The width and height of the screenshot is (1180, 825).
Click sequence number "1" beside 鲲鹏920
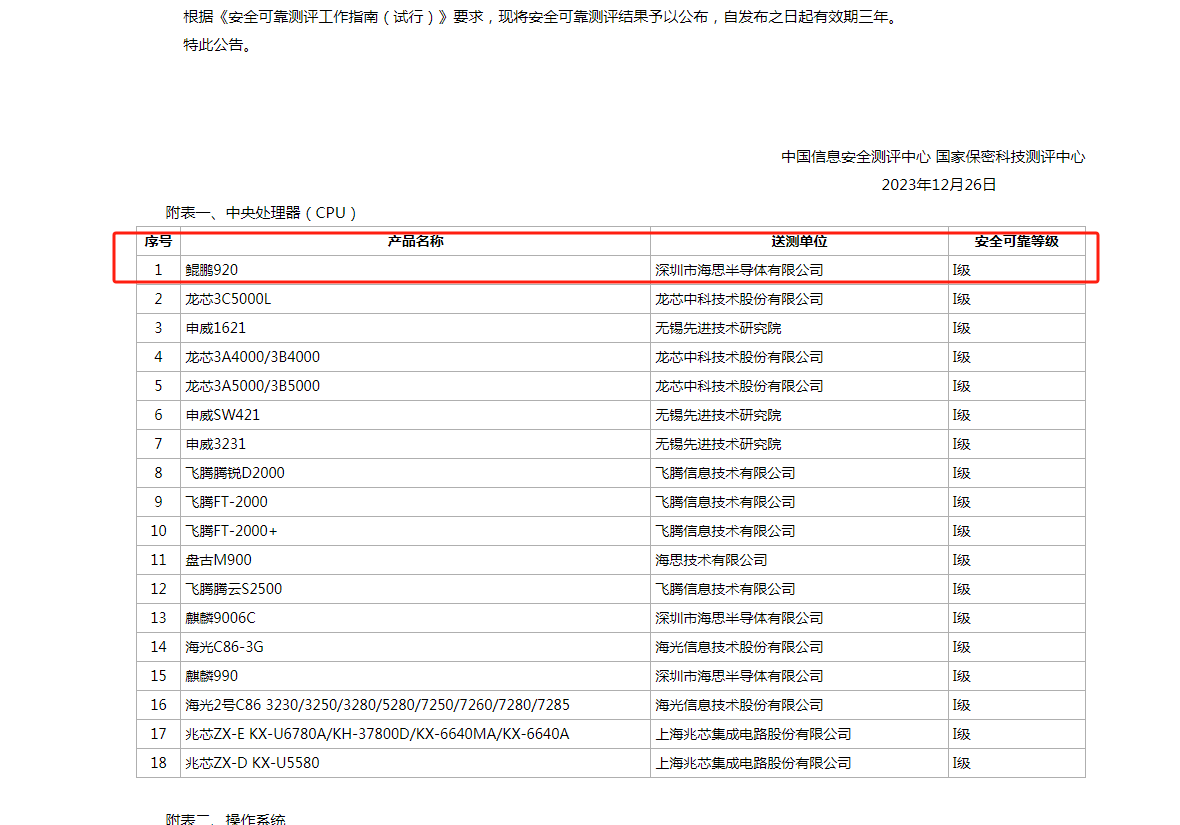click(158, 270)
